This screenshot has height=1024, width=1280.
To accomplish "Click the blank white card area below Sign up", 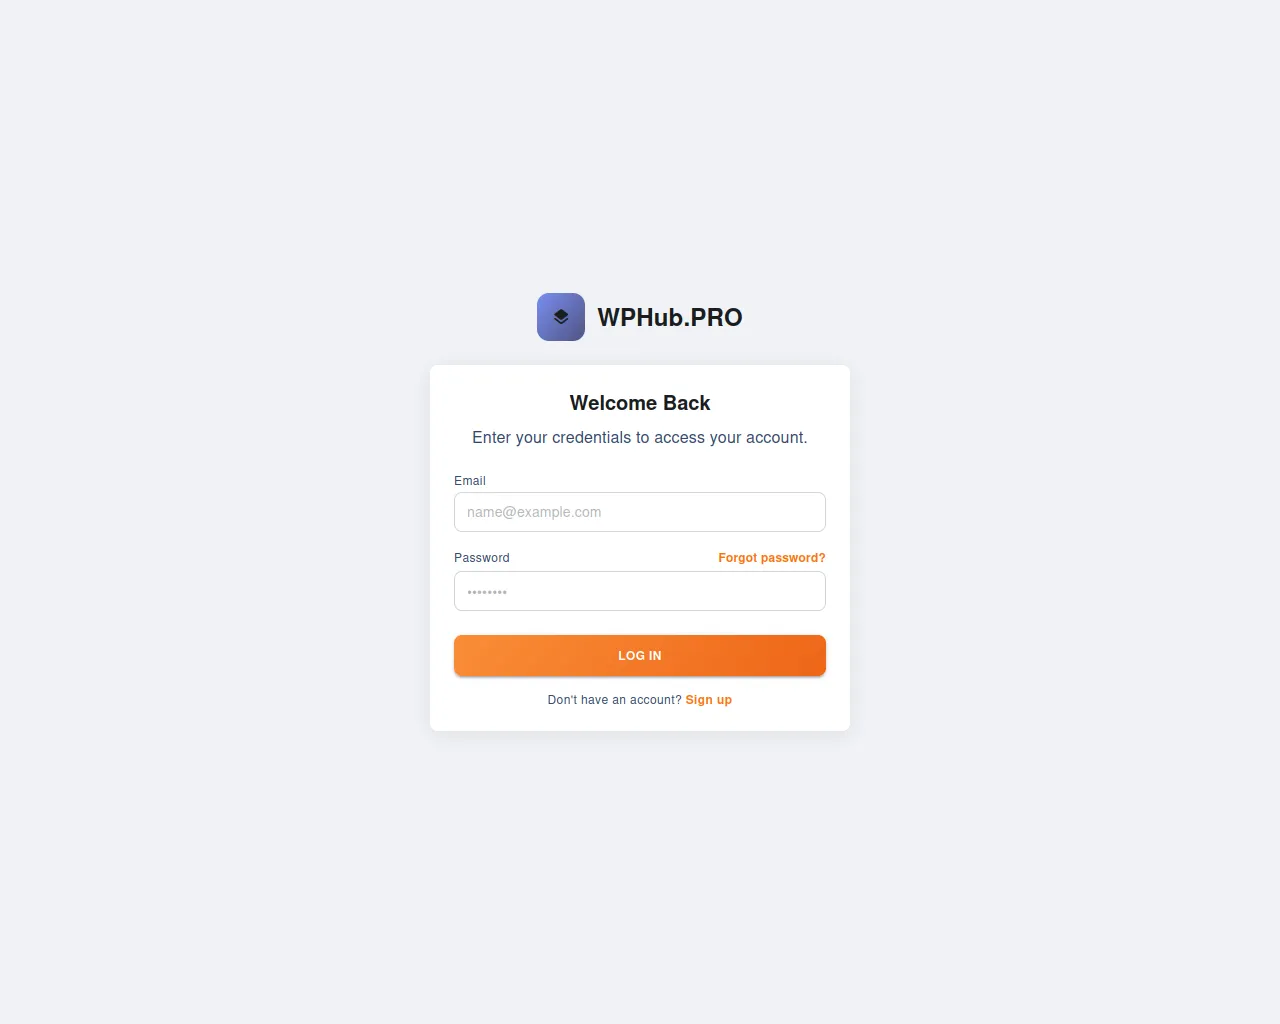I will (x=640, y=719).
